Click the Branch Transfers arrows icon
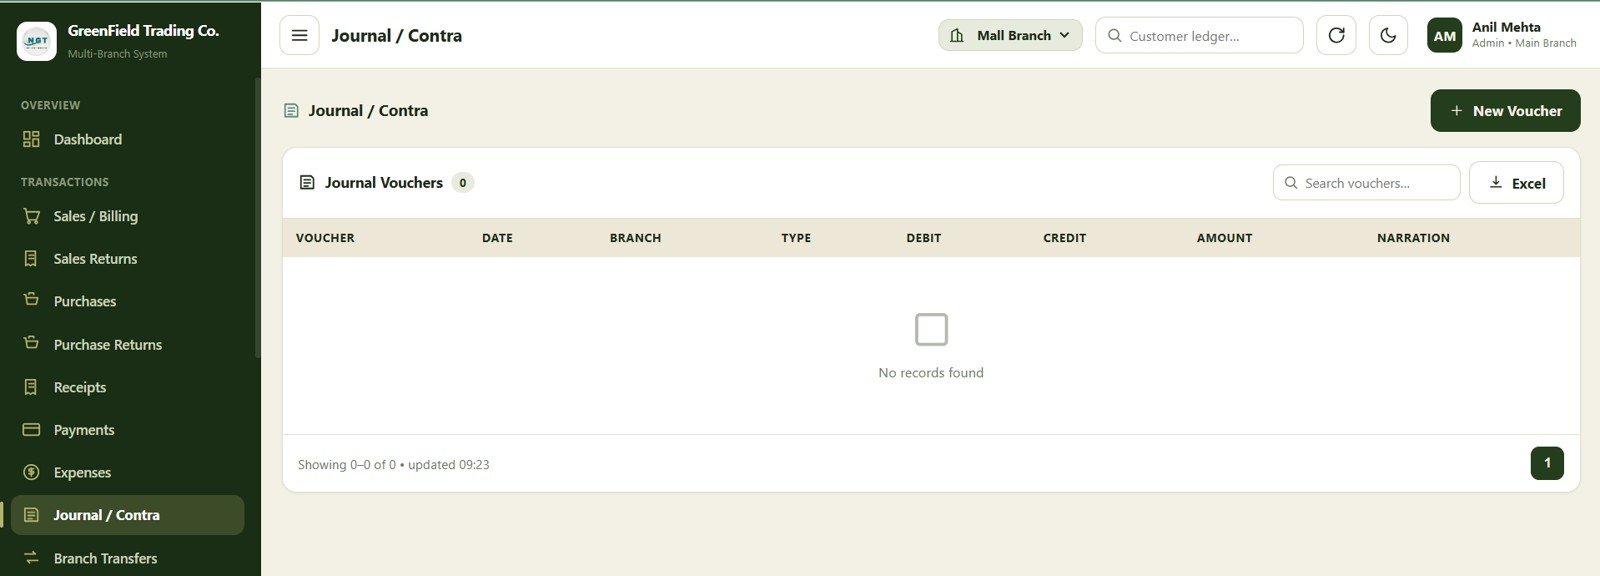Screen dimensions: 1600x576 tap(31, 558)
